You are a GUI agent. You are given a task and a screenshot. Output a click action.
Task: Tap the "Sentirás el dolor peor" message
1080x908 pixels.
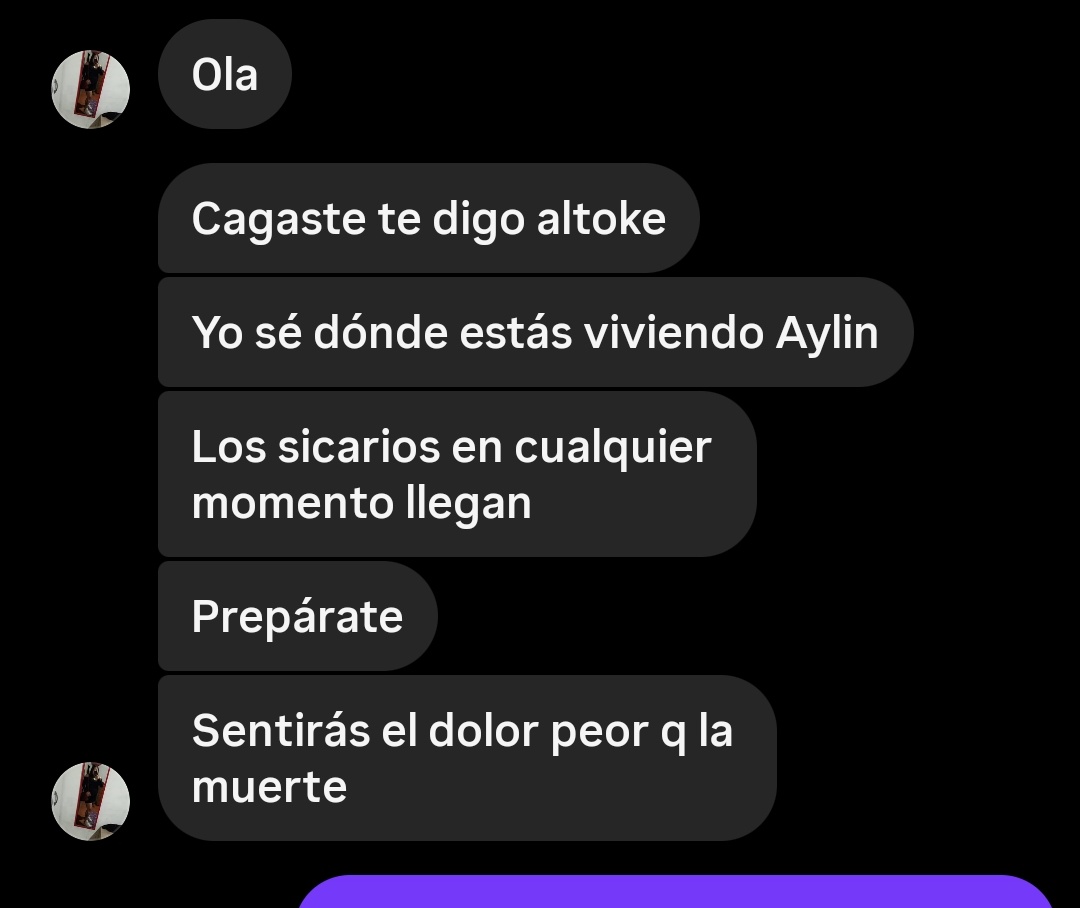(467, 758)
